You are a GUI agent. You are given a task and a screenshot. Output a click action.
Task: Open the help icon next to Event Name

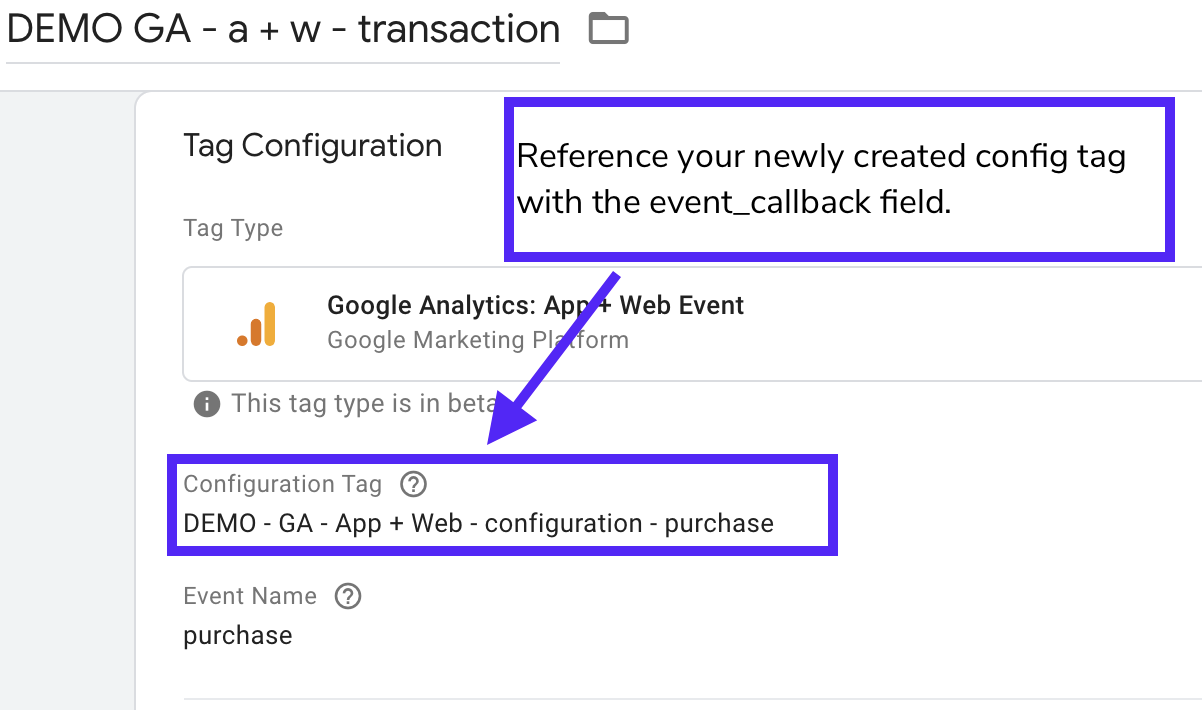[347, 597]
